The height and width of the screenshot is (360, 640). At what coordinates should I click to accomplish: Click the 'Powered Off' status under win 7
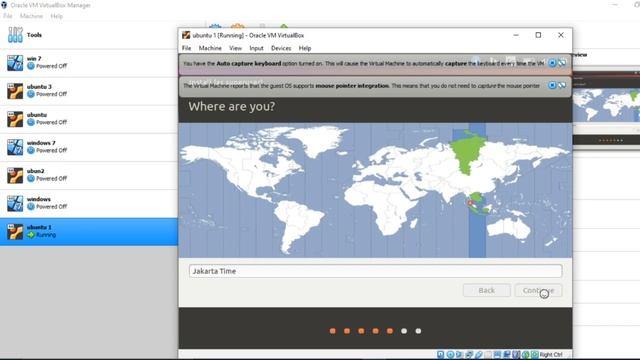click(x=51, y=66)
